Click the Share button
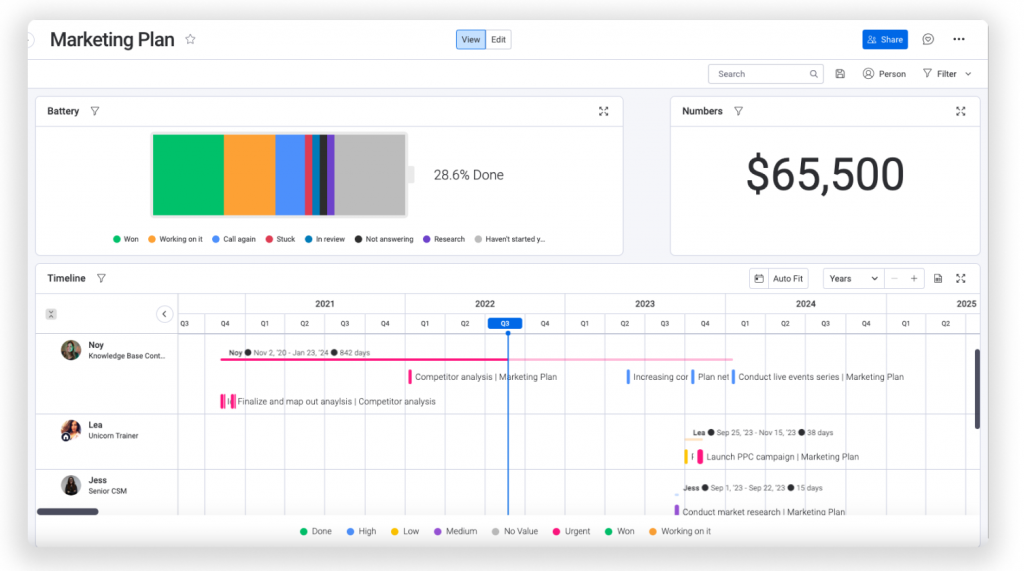Image resolution: width=1024 pixels, height=571 pixels. pos(885,40)
